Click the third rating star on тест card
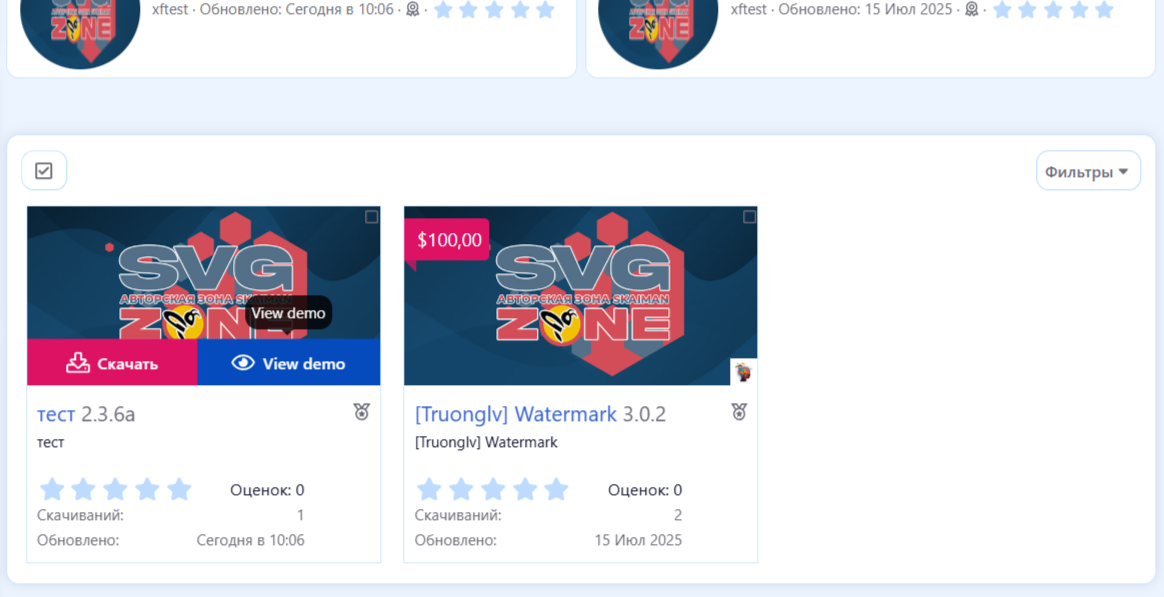The height and width of the screenshot is (597, 1164). pos(115,489)
